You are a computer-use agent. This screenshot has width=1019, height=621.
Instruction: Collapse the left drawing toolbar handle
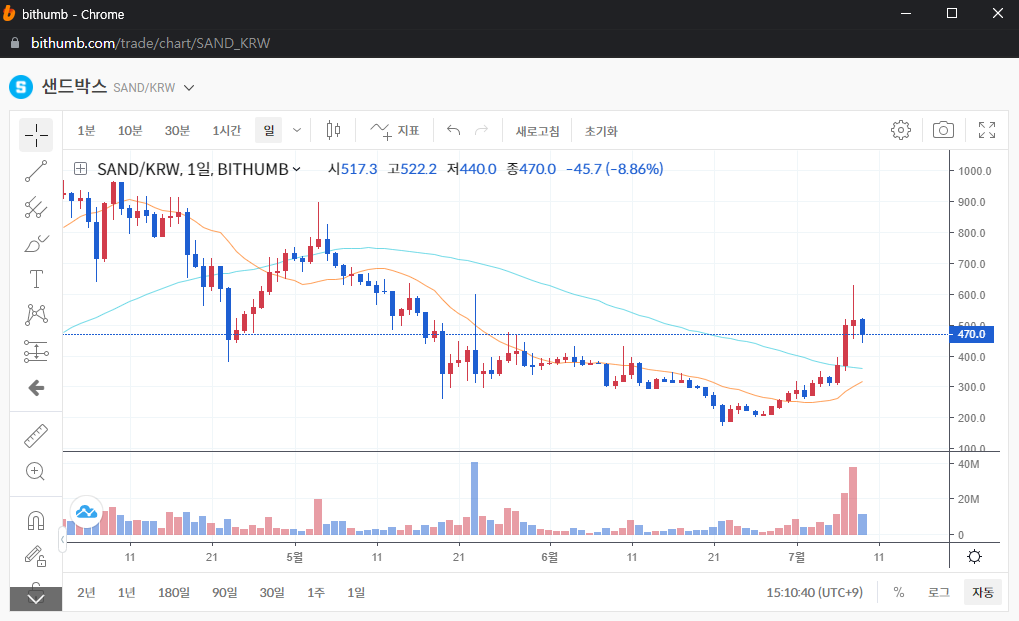[x=62, y=539]
